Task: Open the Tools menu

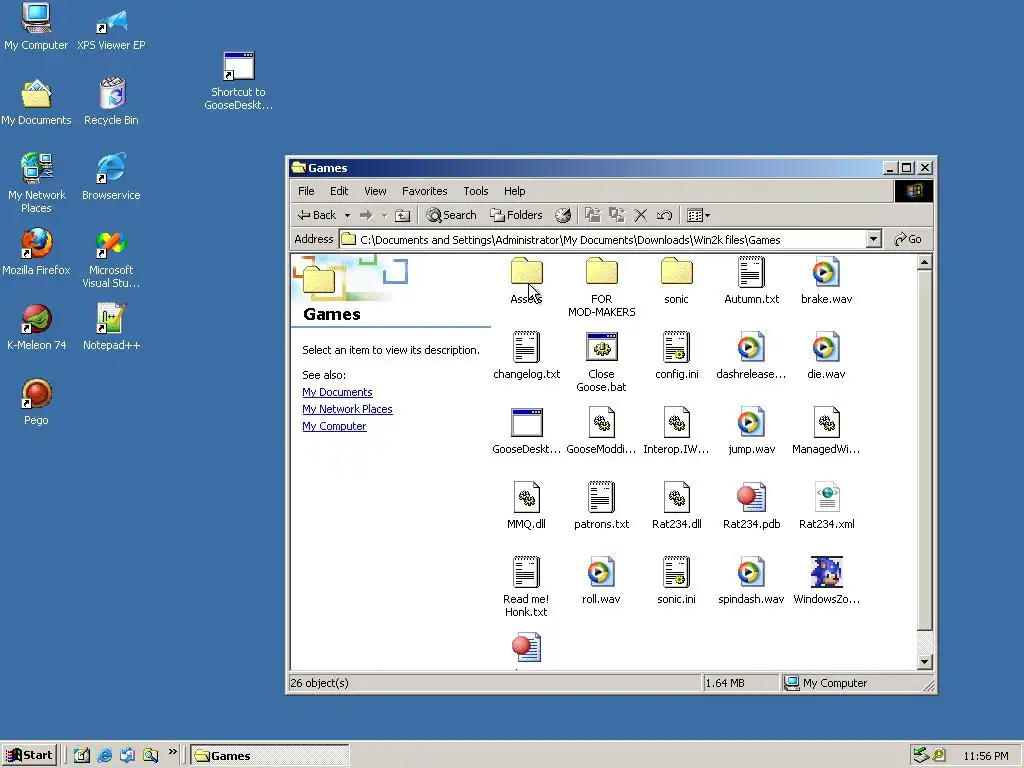Action: pyautogui.click(x=476, y=191)
